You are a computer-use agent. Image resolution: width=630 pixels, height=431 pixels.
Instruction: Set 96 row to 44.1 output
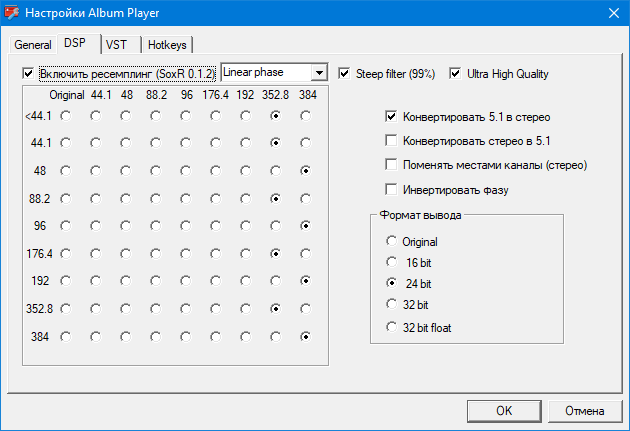[x=96, y=226]
